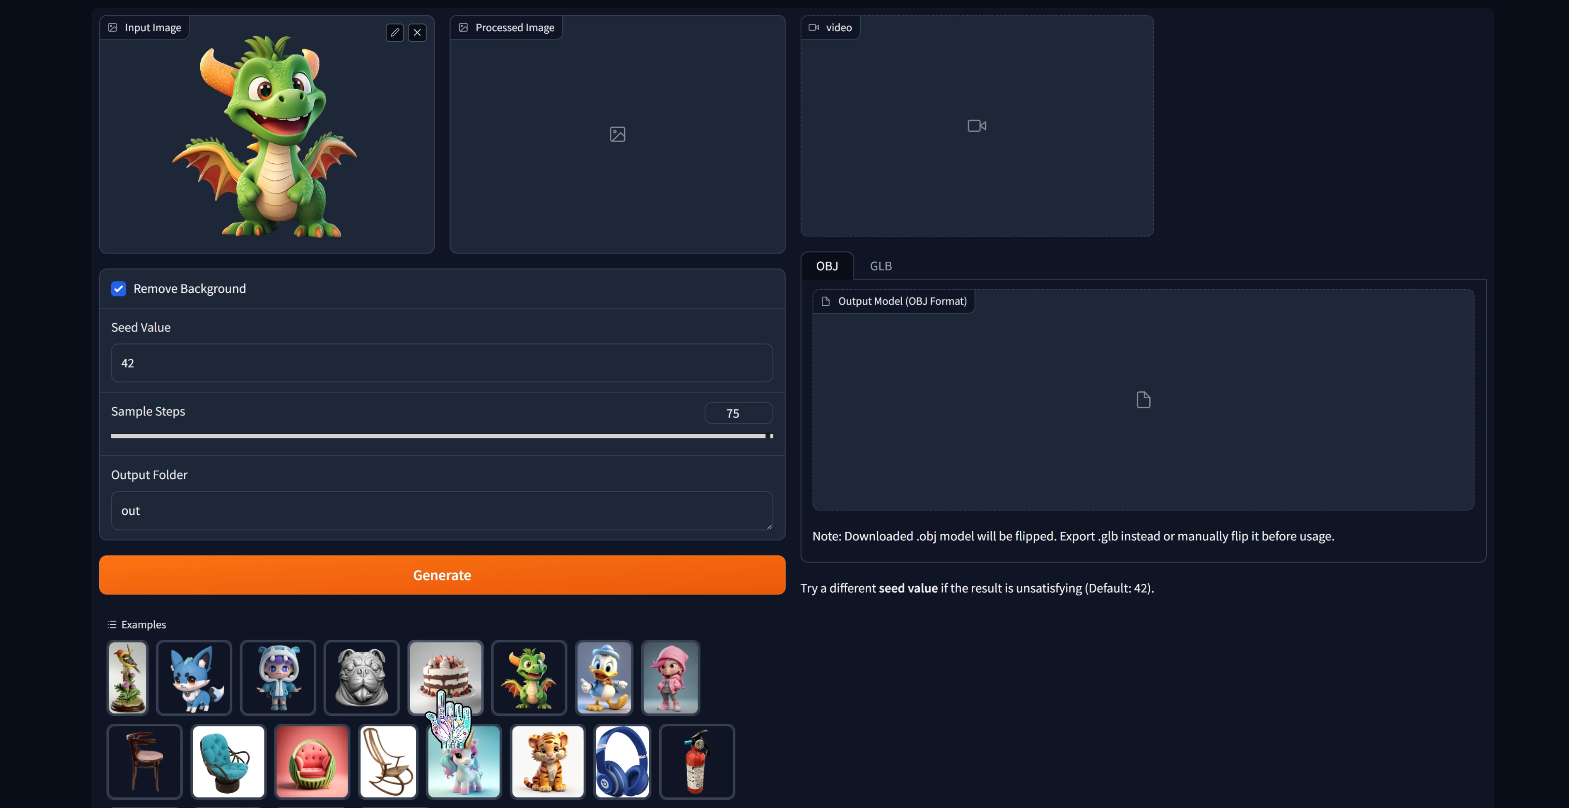Viewport: 1569px width, 808px height.
Task: Select the fire extinguisher example
Action: (697, 762)
